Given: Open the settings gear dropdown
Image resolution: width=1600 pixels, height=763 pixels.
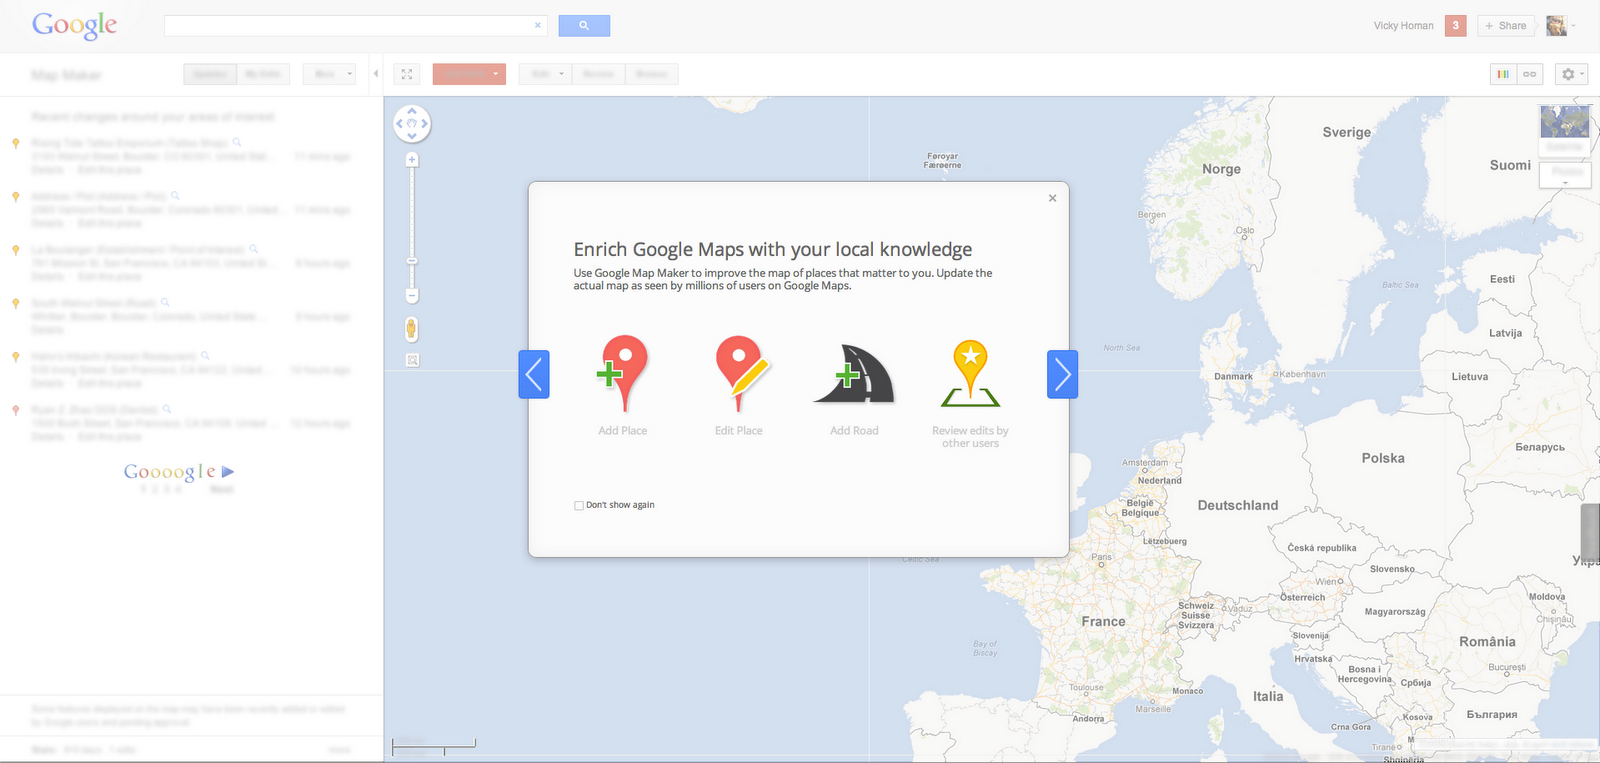Looking at the screenshot, I should tap(1572, 74).
